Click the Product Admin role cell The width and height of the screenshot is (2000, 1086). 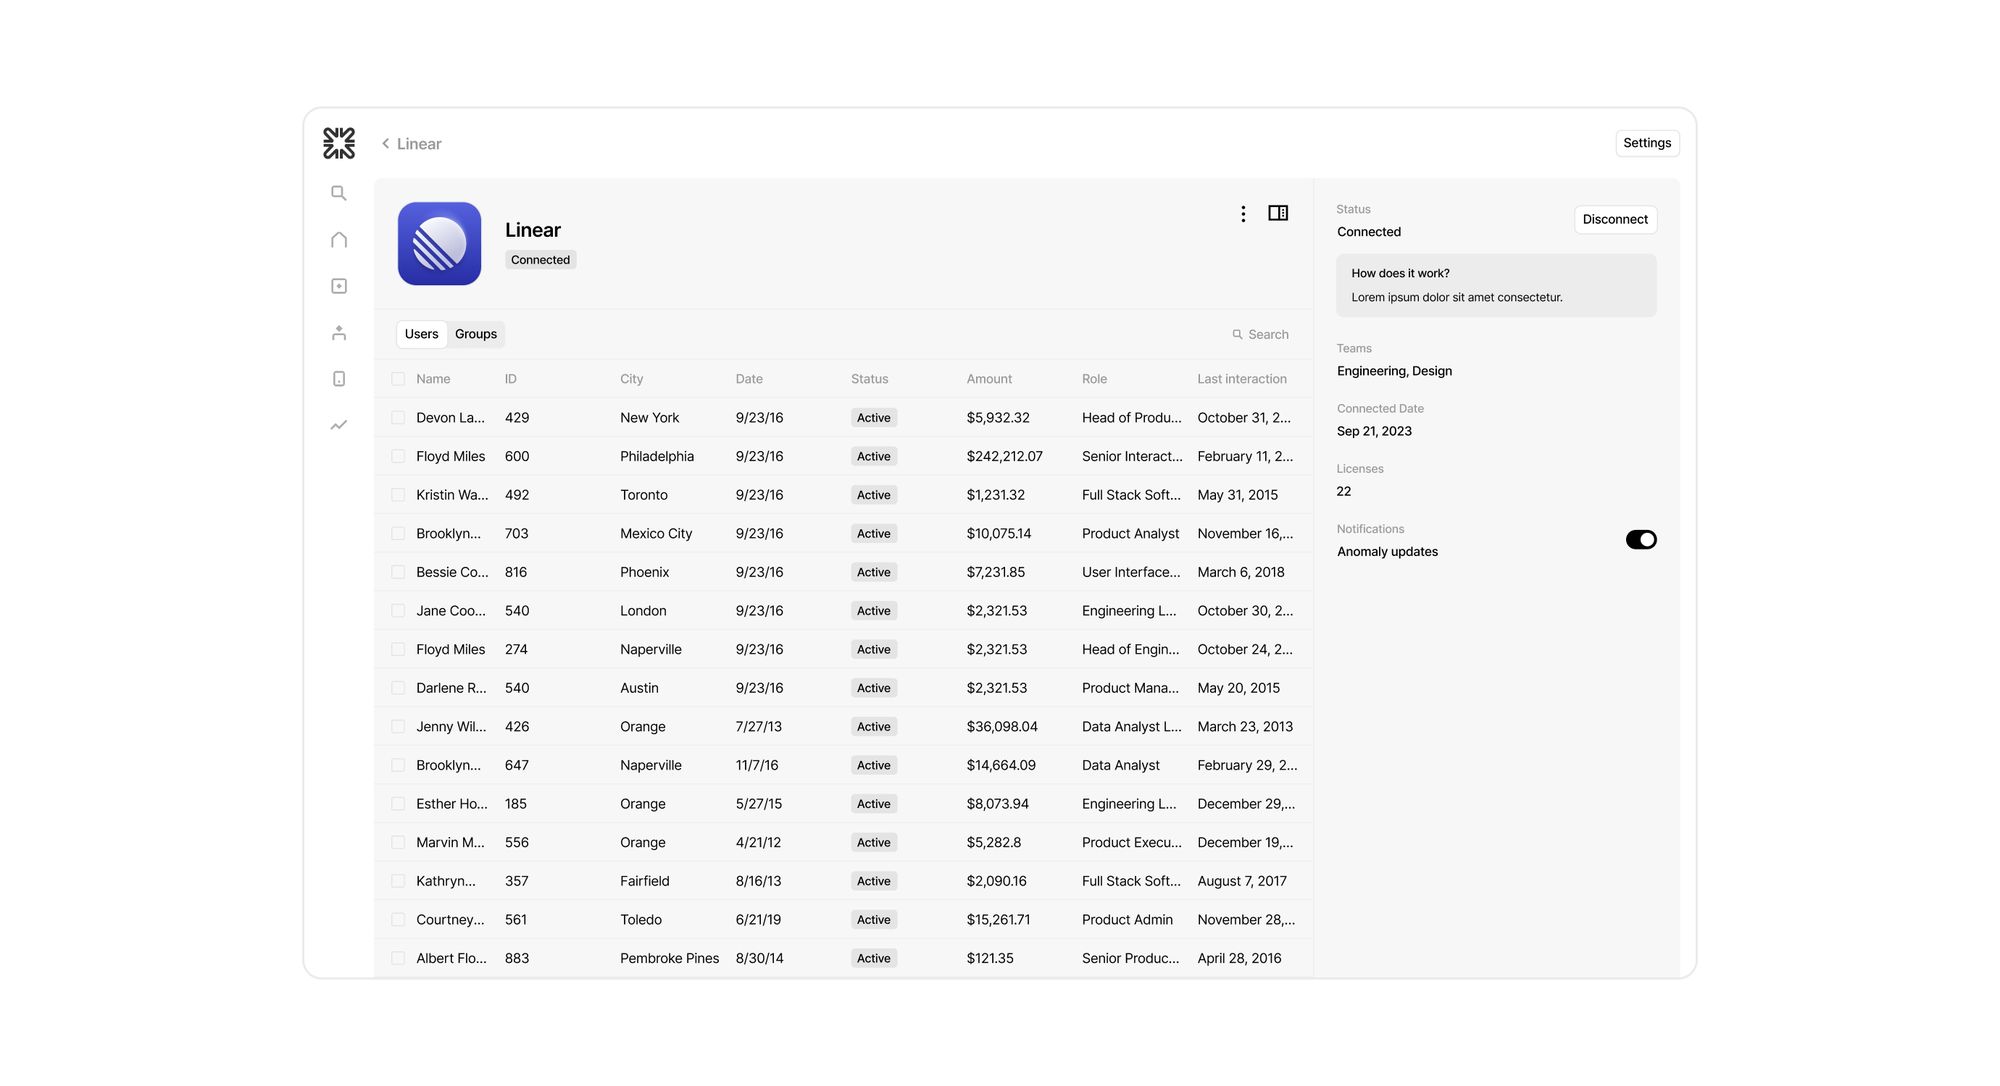(x=1127, y=920)
